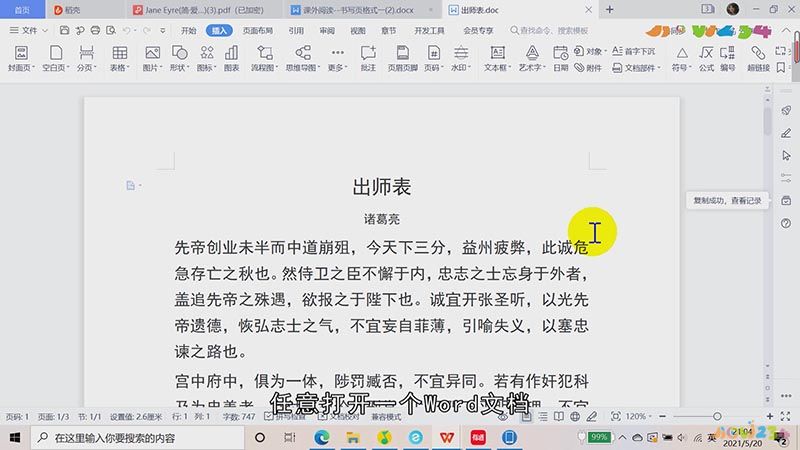The image size is (800, 450).
Task: Insert numbering (编号)
Action: pyautogui.click(x=728, y=58)
